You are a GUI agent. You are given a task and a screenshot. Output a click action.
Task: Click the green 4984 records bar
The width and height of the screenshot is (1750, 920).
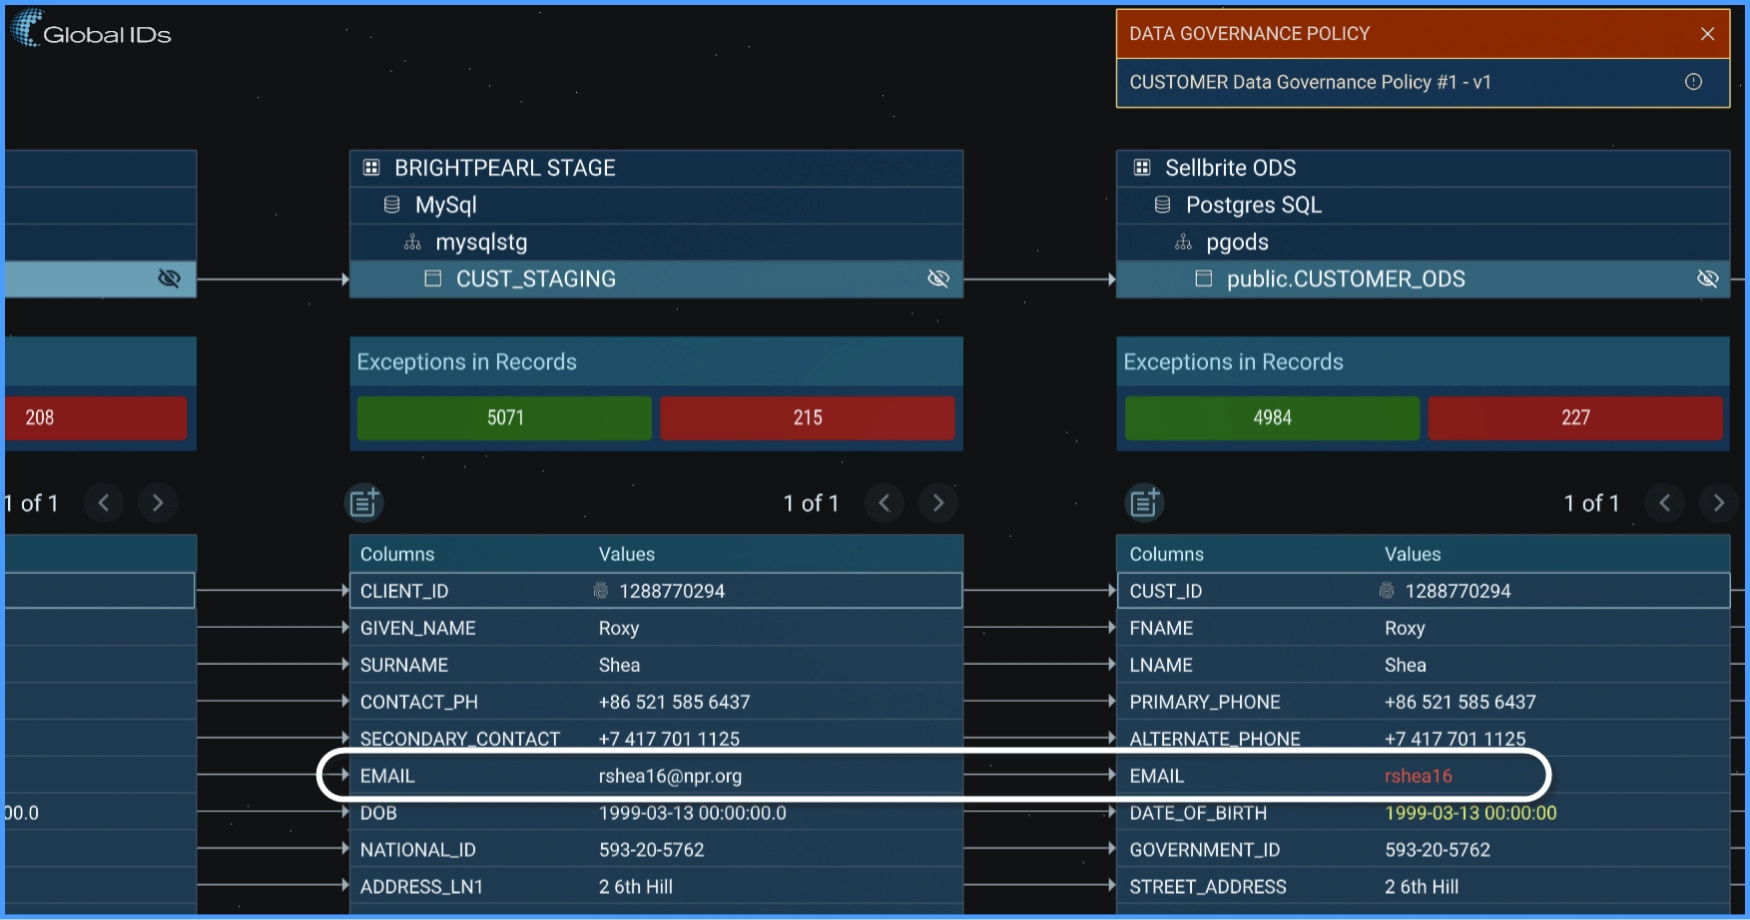click(1272, 418)
